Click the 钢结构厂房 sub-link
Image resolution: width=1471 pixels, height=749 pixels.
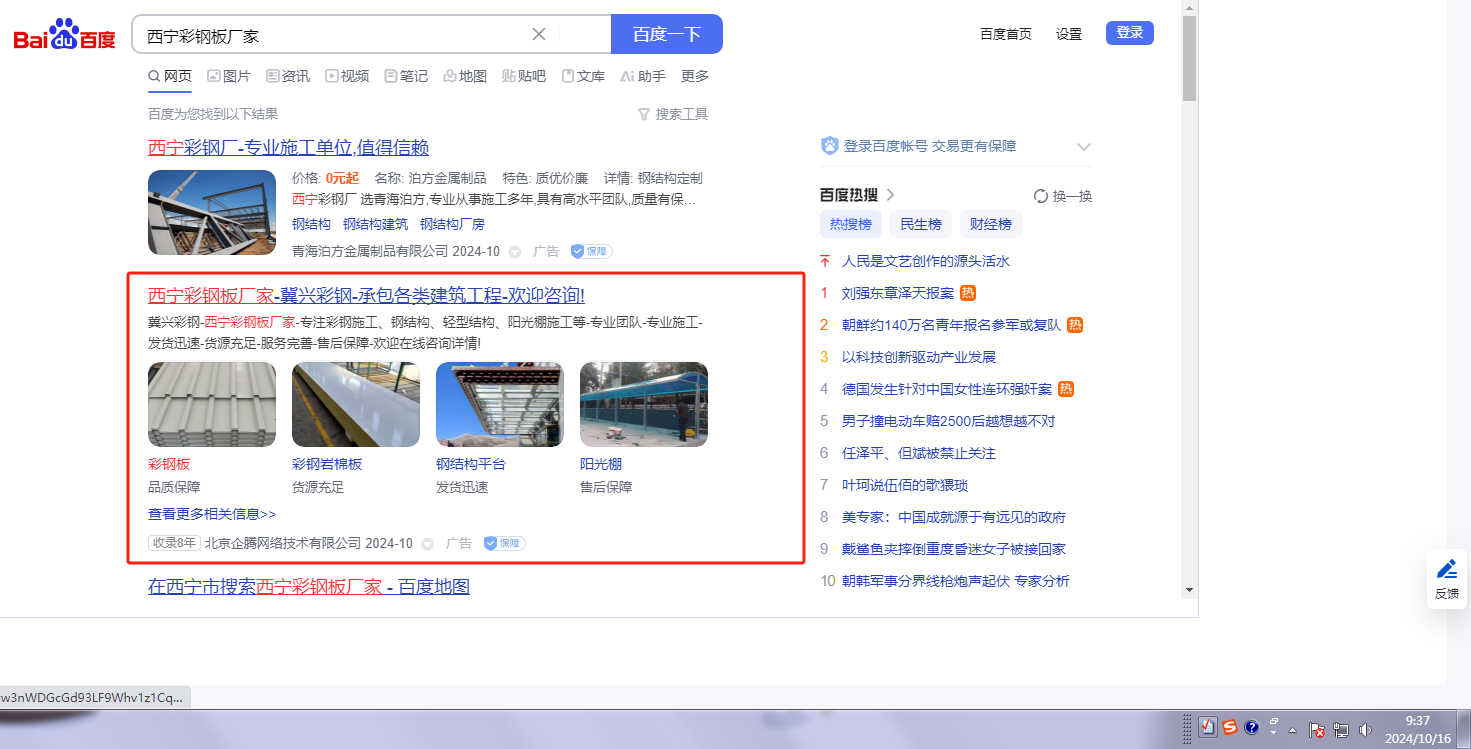pyautogui.click(x=453, y=224)
